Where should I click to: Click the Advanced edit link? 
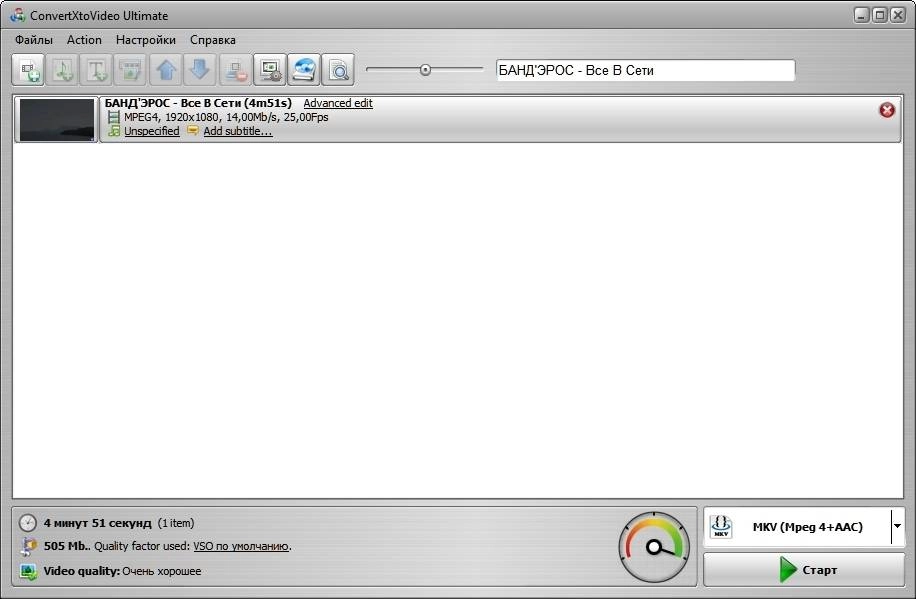338,103
